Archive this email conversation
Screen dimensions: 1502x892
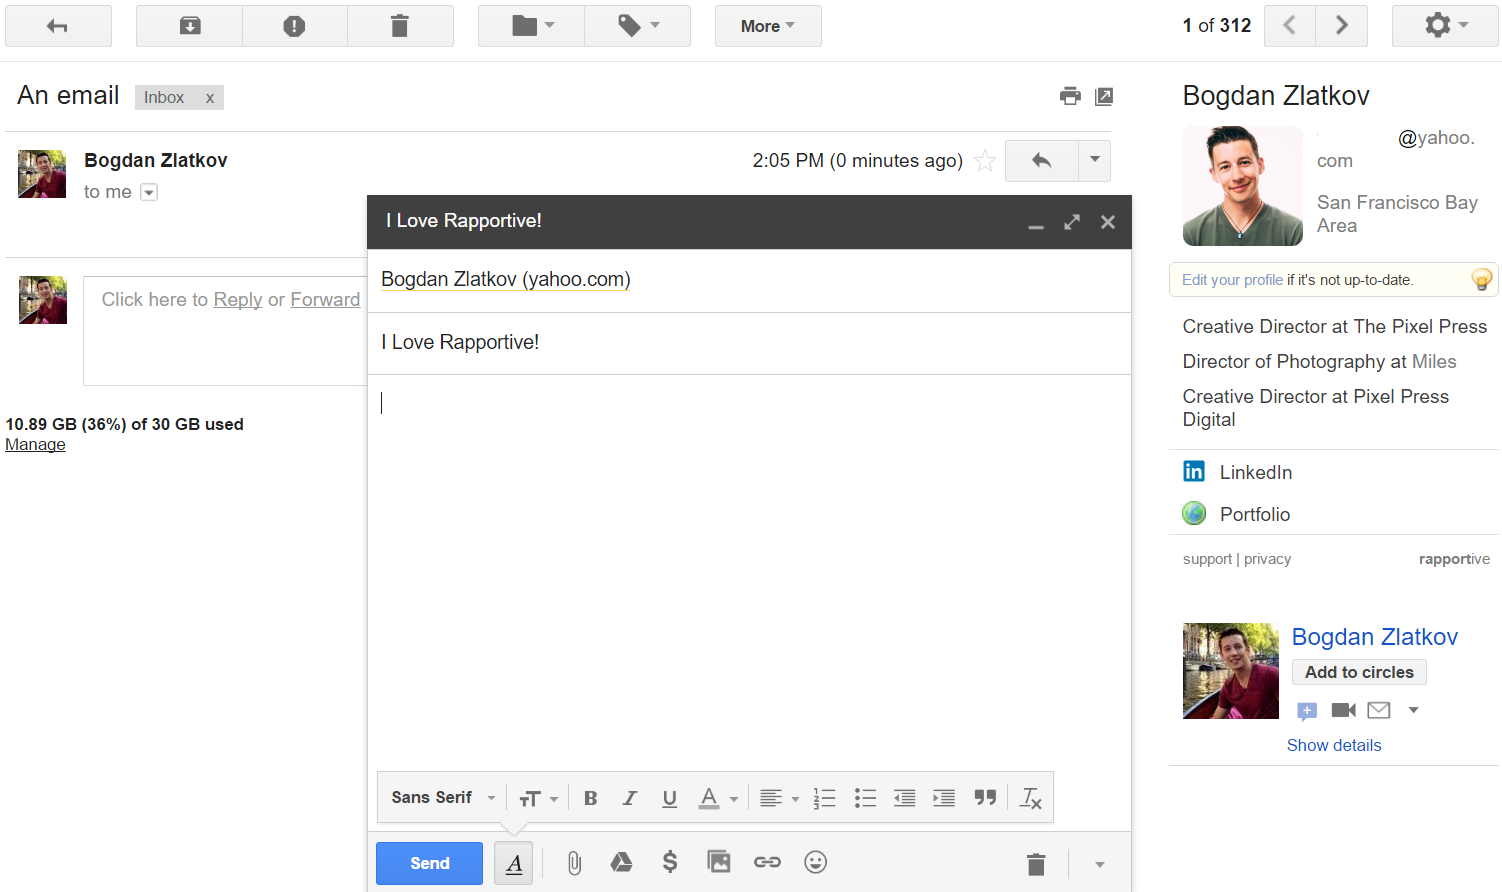click(x=190, y=26)
